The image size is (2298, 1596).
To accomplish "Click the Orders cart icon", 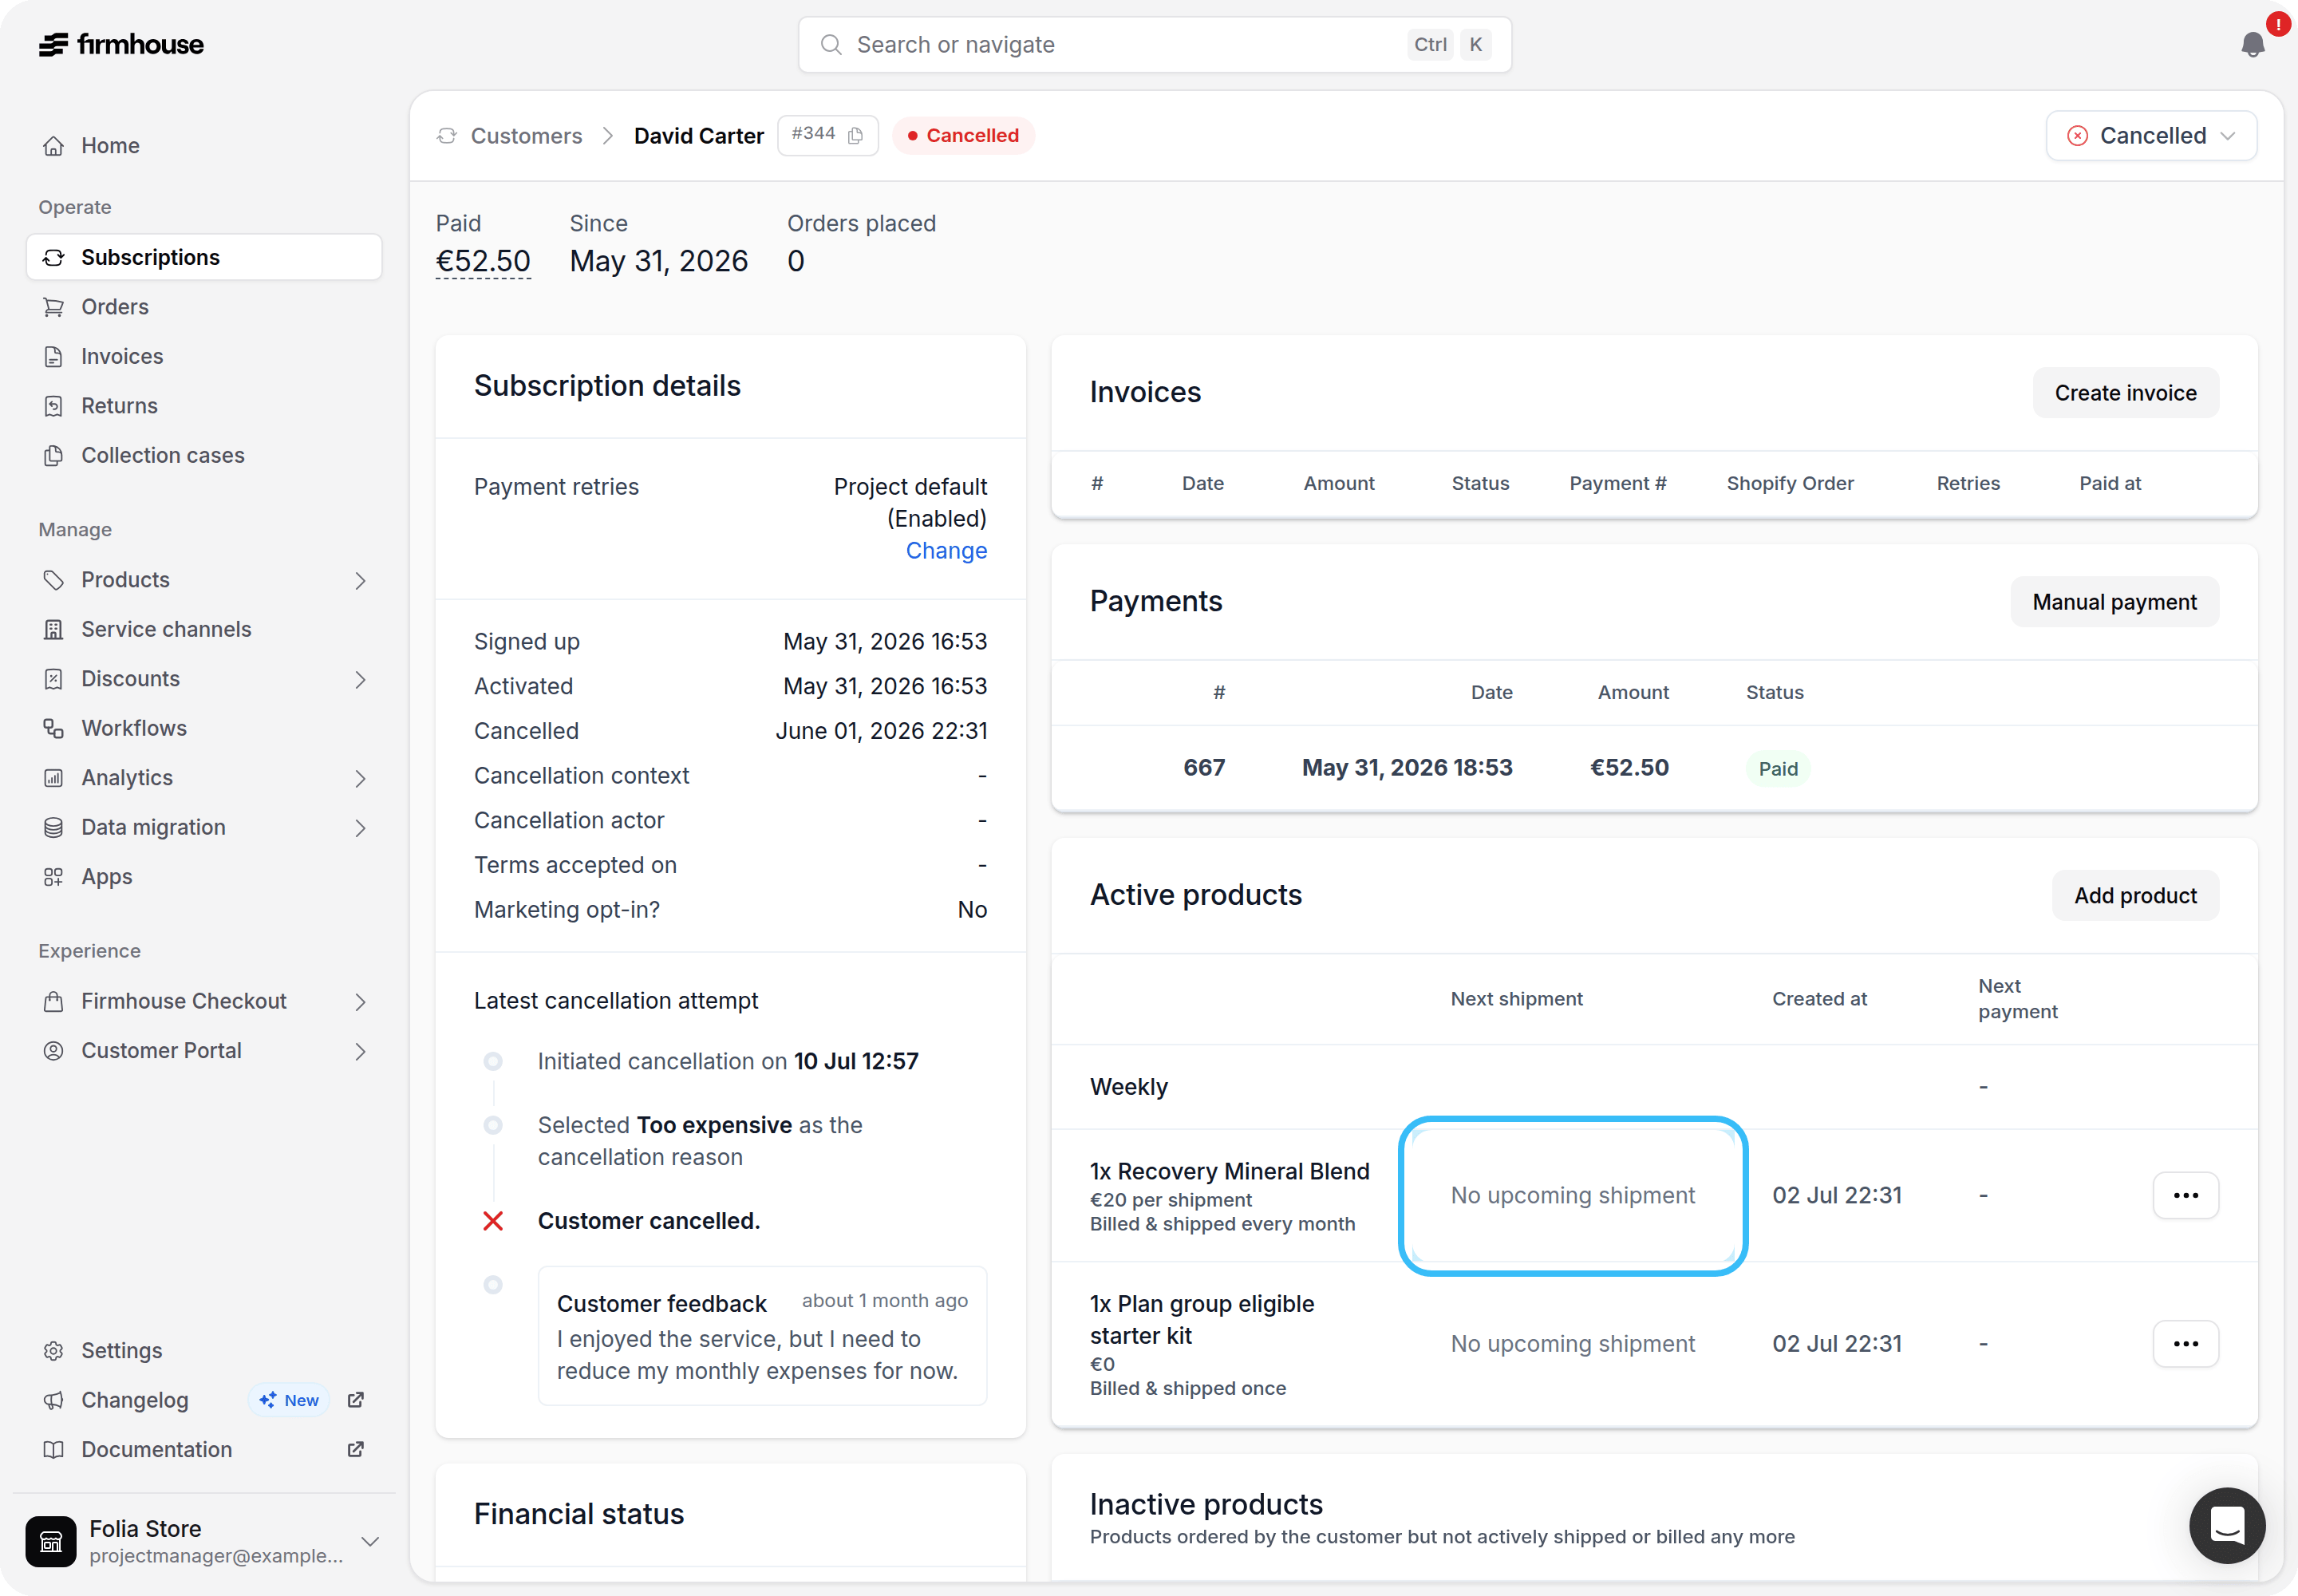I will point(54,307).
